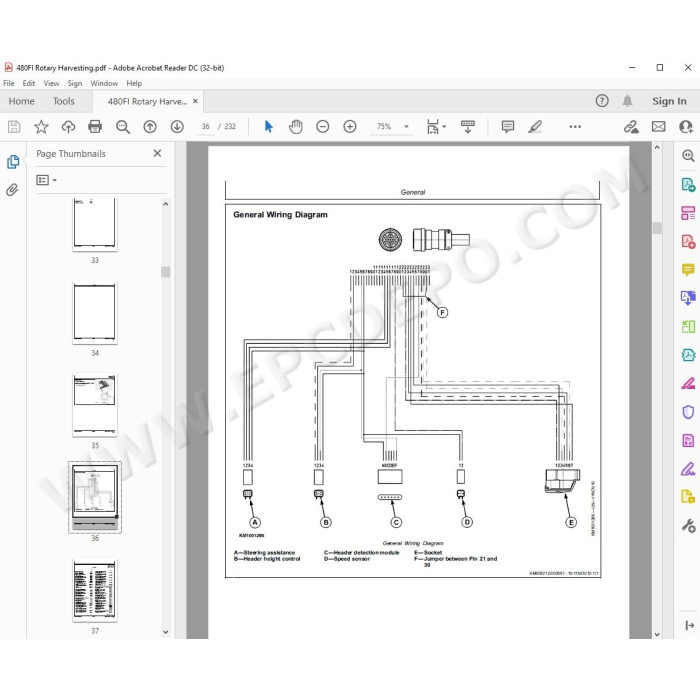Screen dimensions: 700x700
Task: Click thumbnails panel scroll up arrow
Action: tap(166, 204)
